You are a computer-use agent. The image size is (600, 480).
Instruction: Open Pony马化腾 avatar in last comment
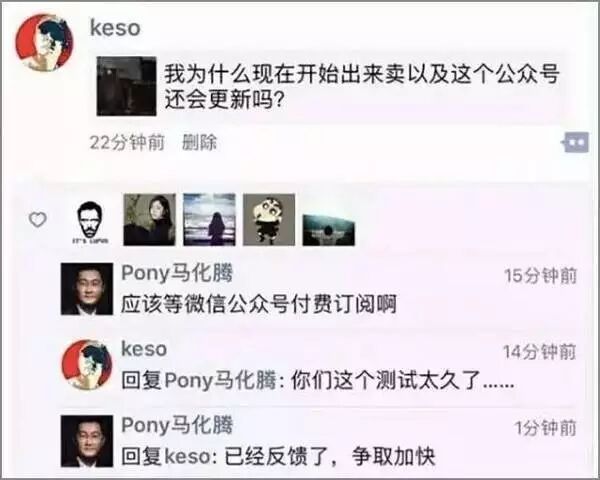pos(87,441)
